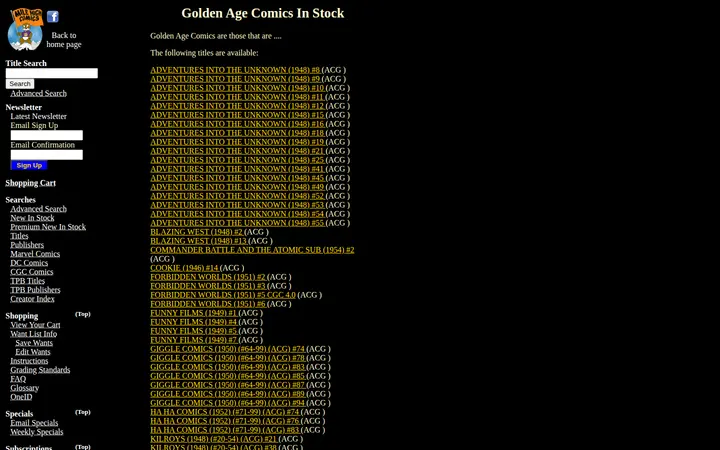Open the Facebook icon link
This screenshot has width=720, height=450.
click(x=53, y=17)
